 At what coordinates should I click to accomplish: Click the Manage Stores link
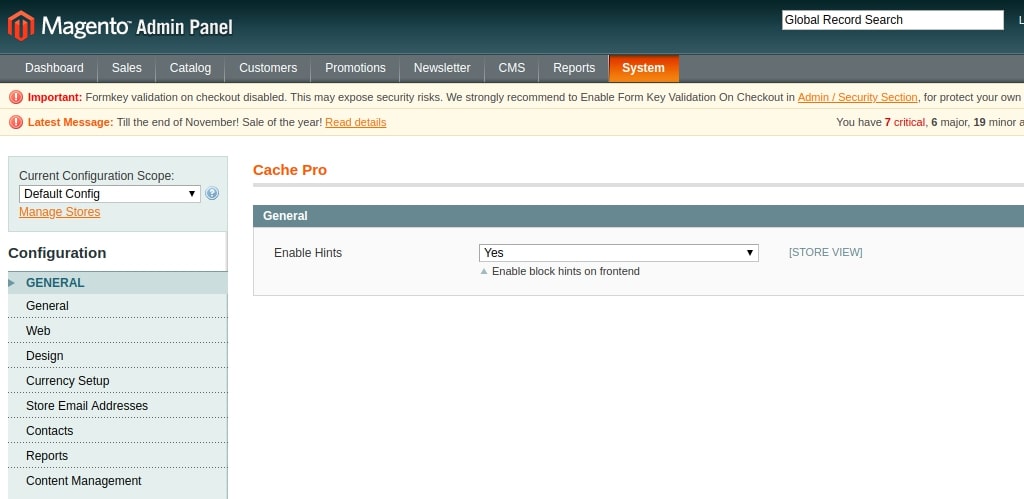click(59, 212)
